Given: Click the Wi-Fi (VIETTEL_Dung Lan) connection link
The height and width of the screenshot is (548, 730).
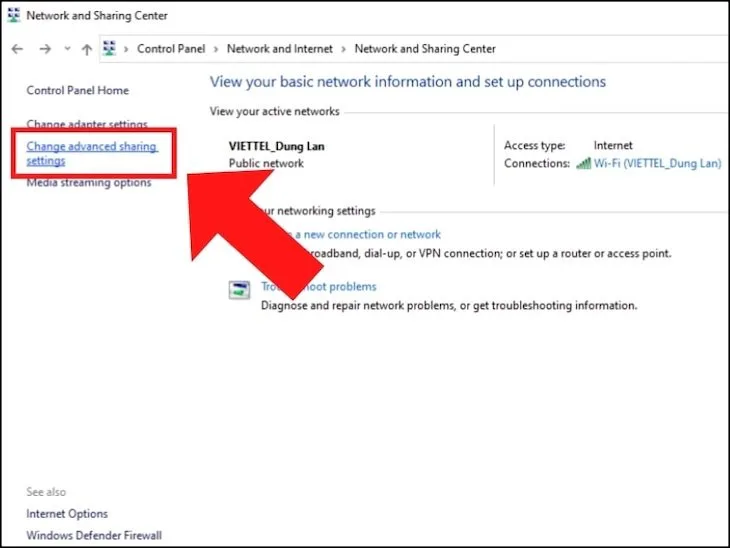Looking at the screenshot, I should click(x=657, y=163).
